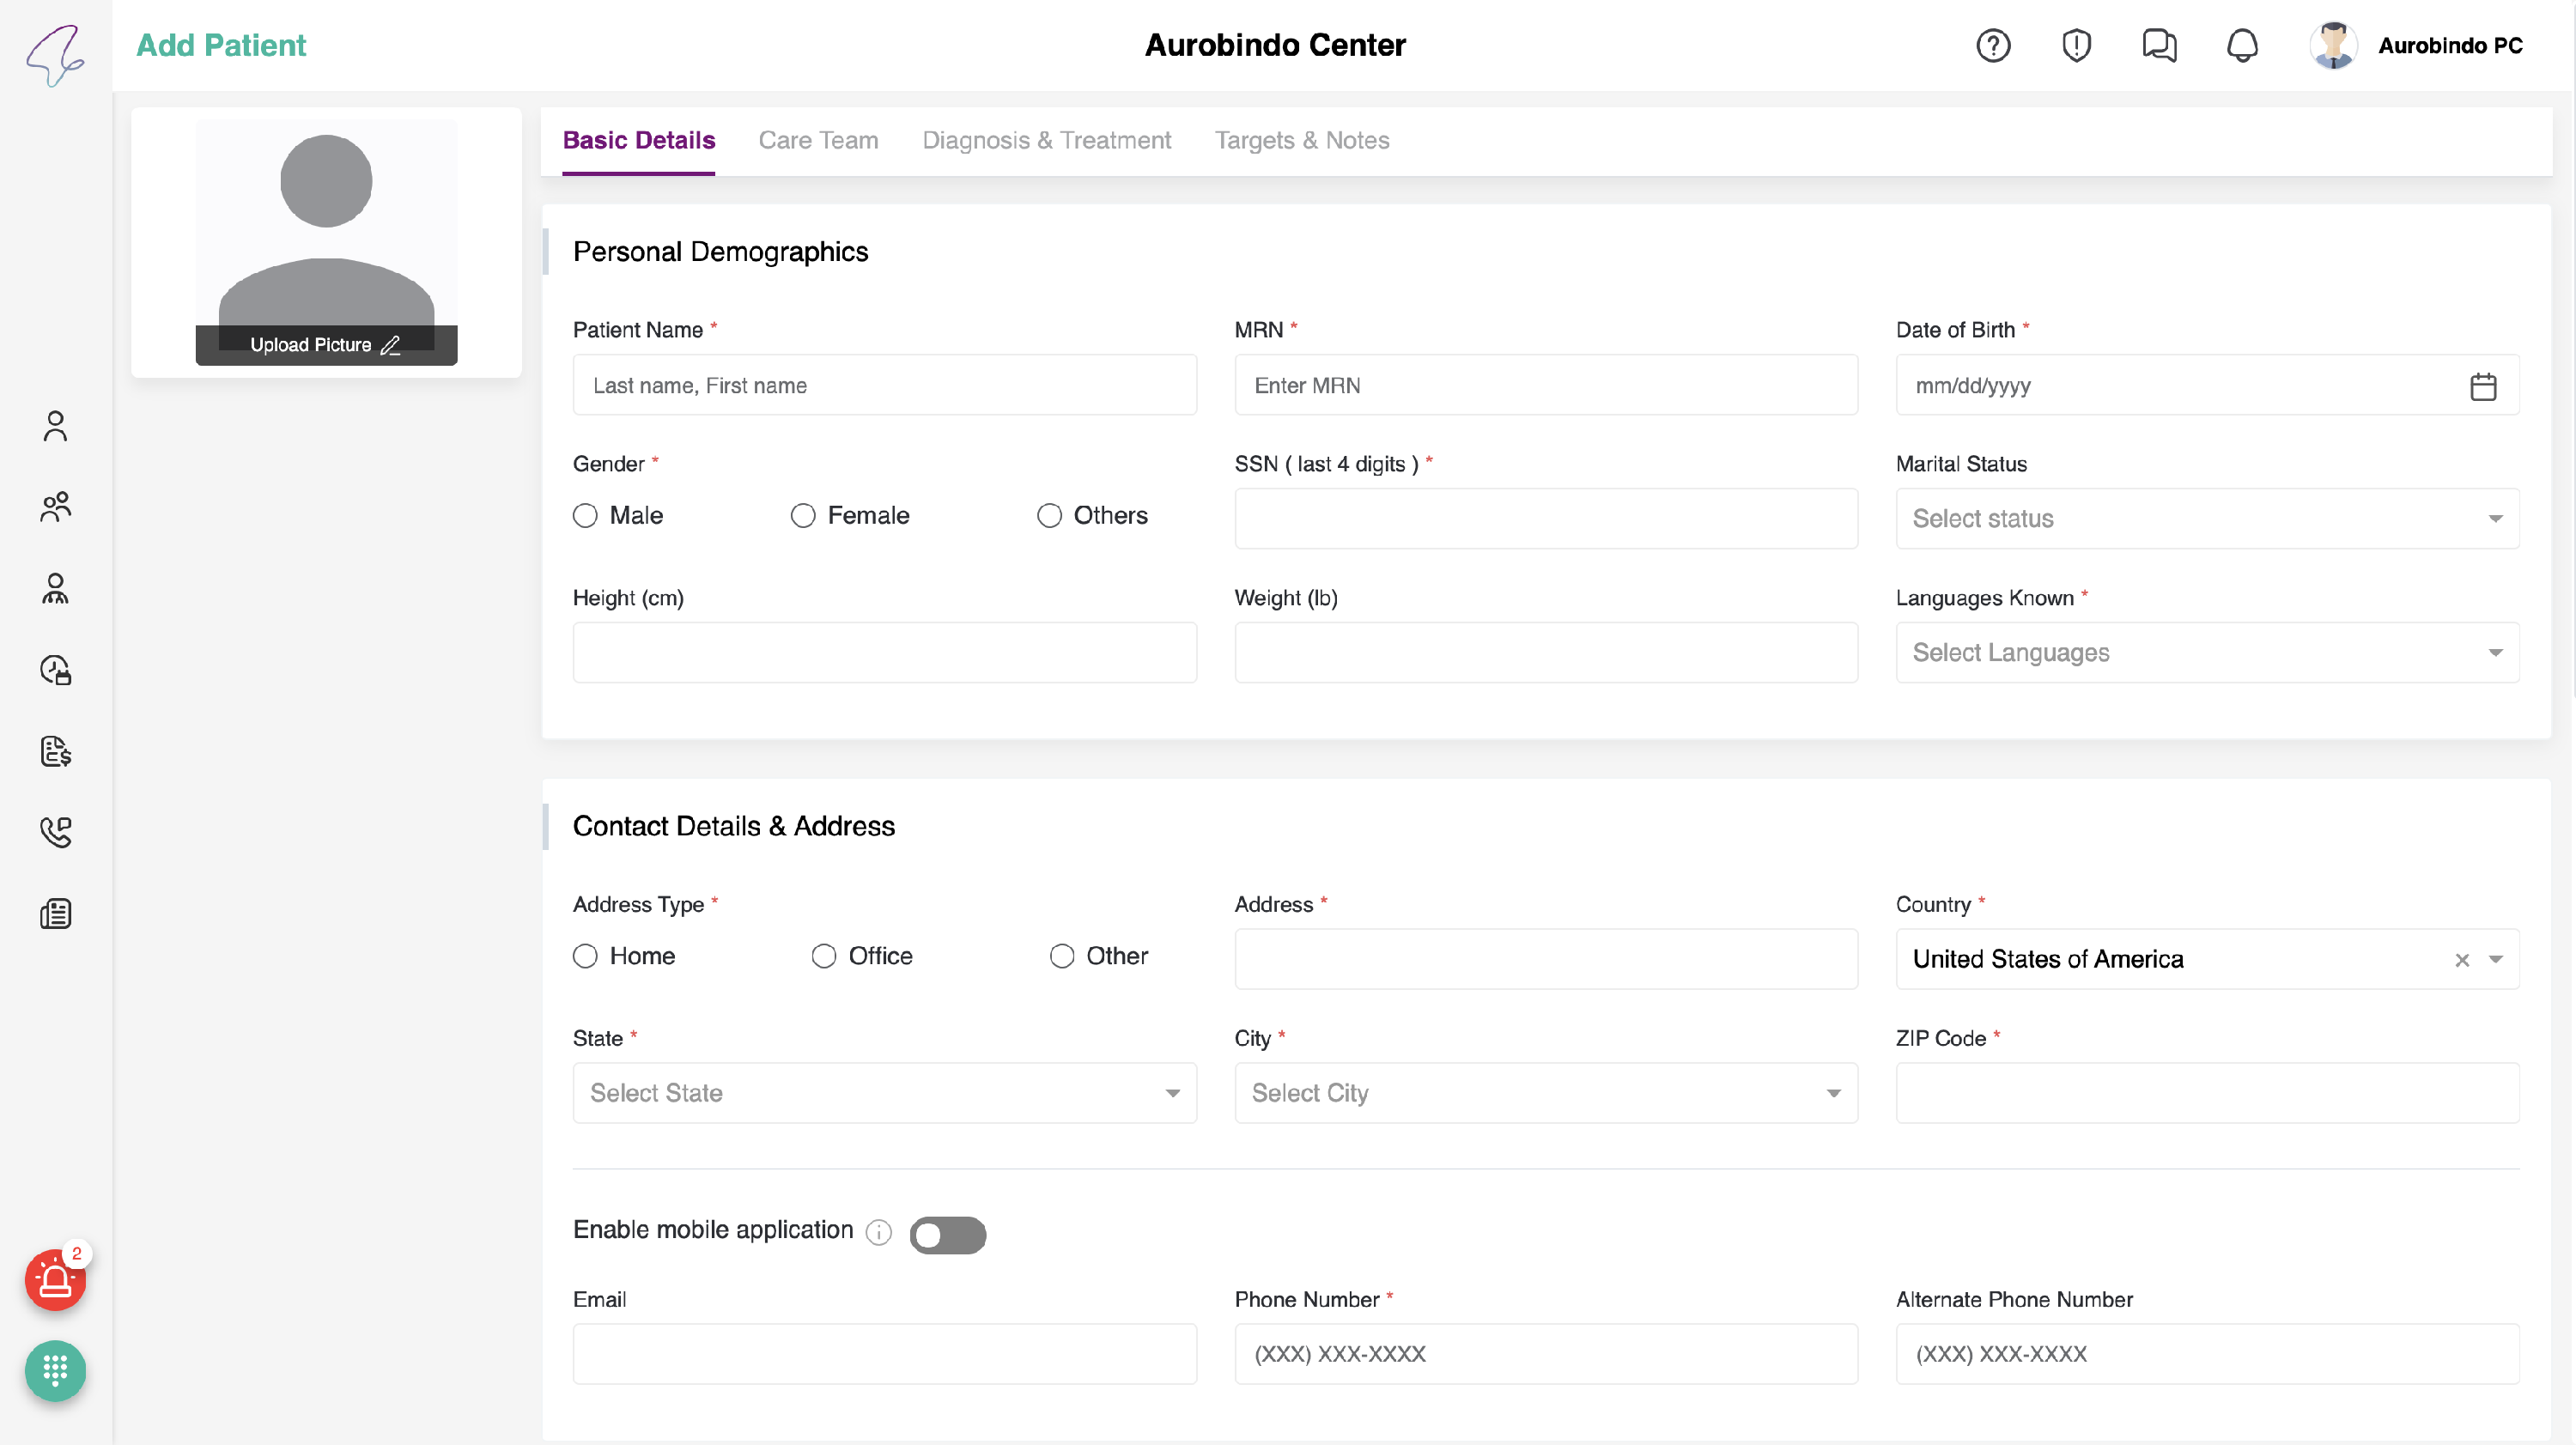
Task: Choose Home as address type
Action: [585, 956]
